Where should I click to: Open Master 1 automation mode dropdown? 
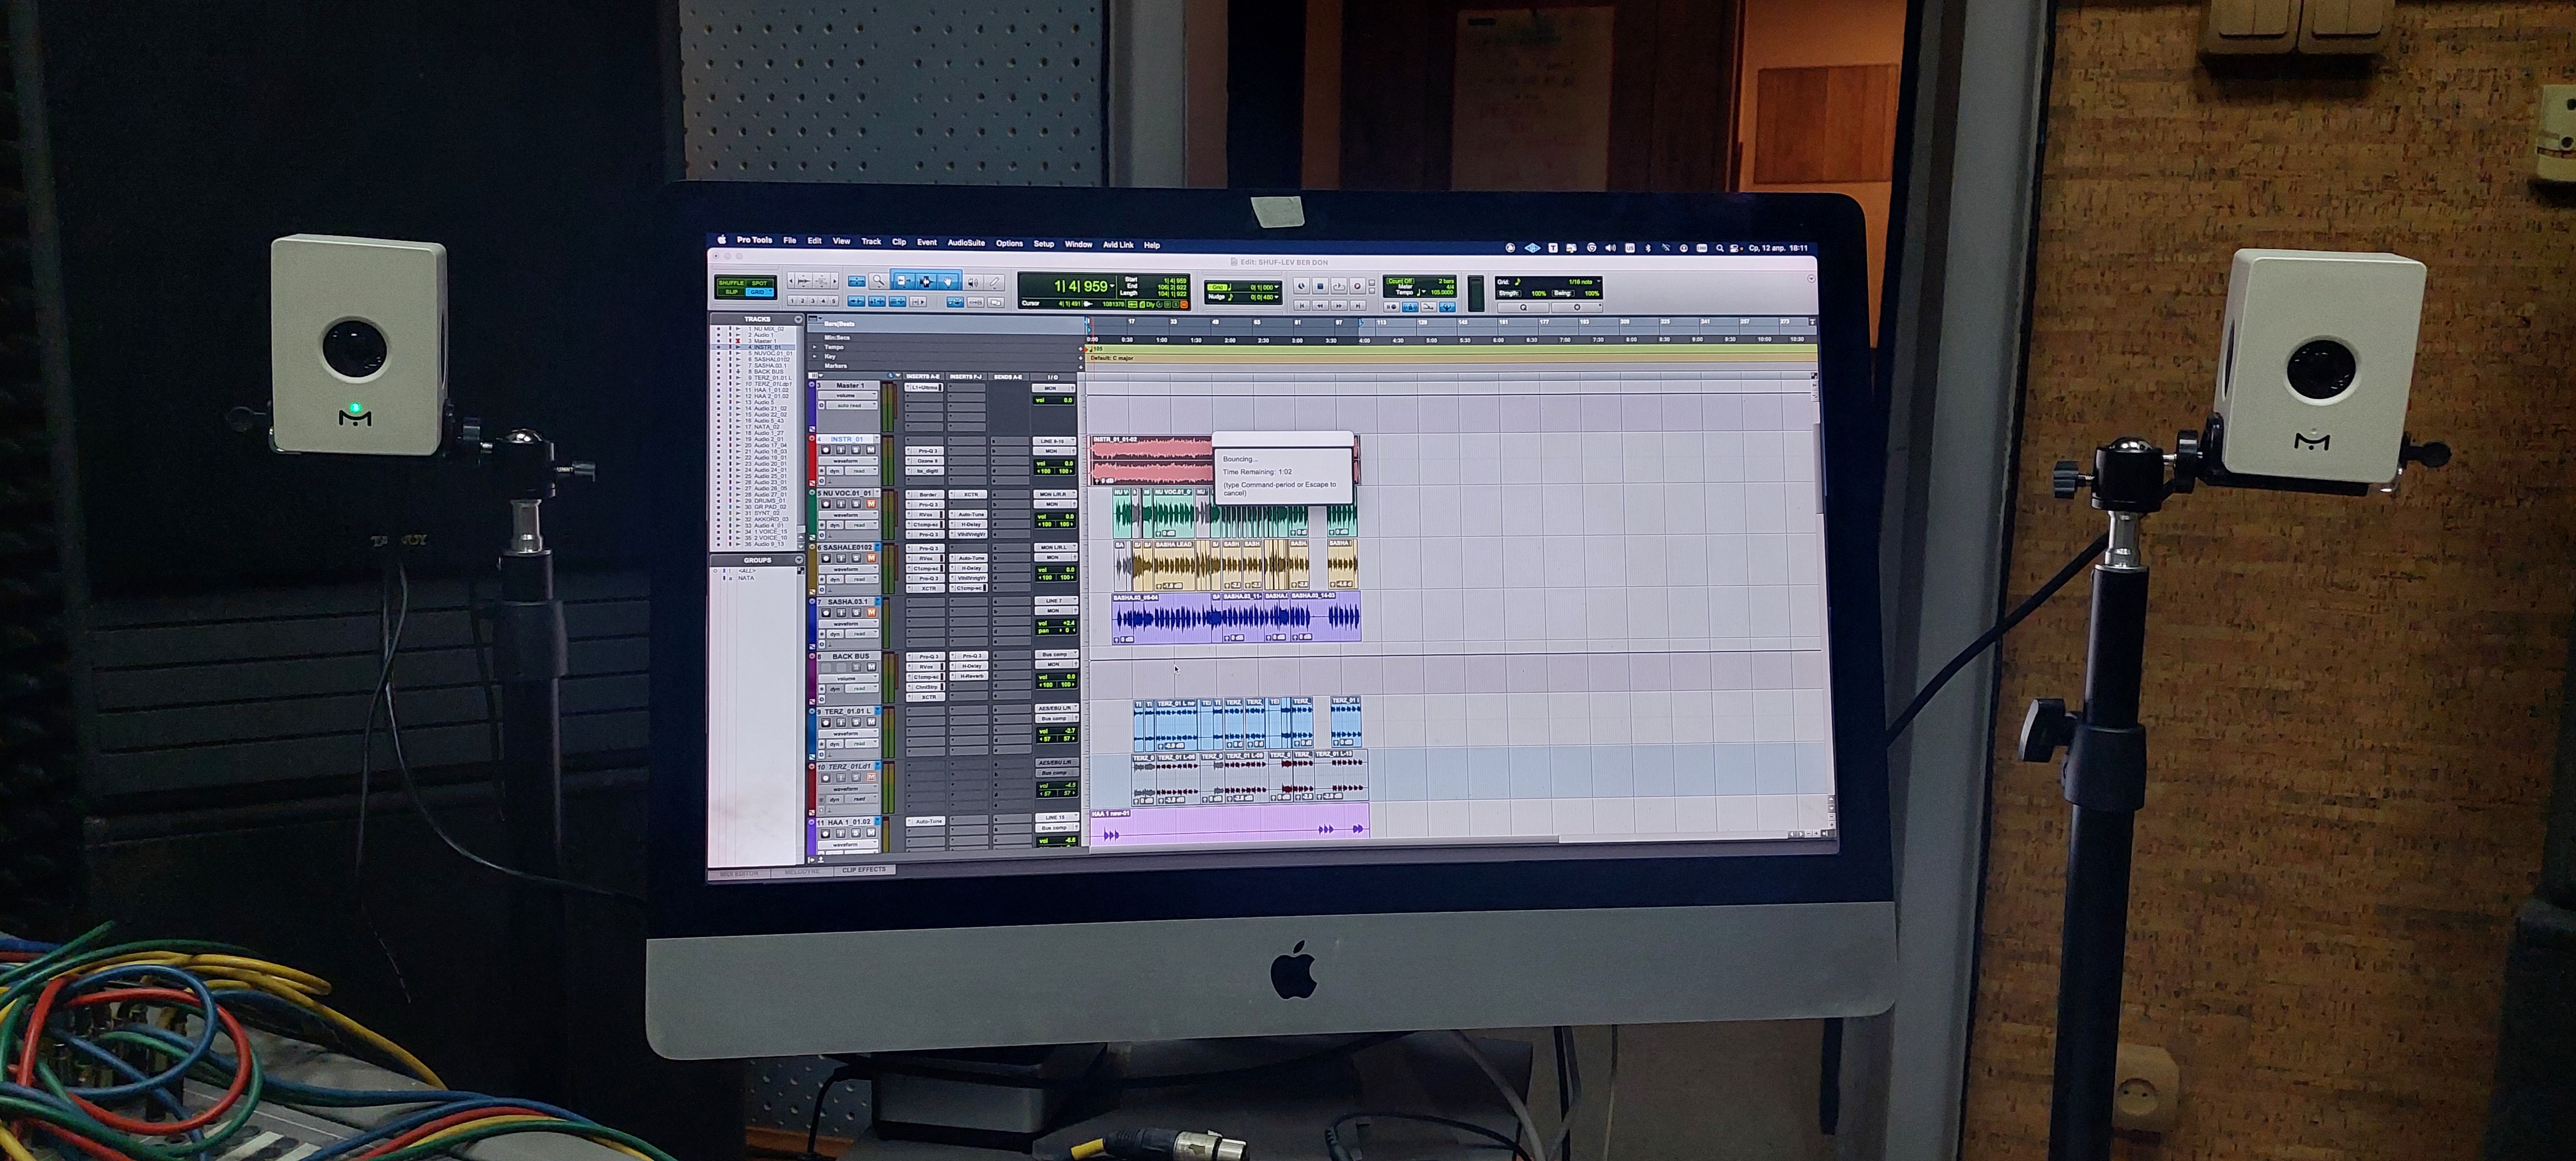pos(851,405)
